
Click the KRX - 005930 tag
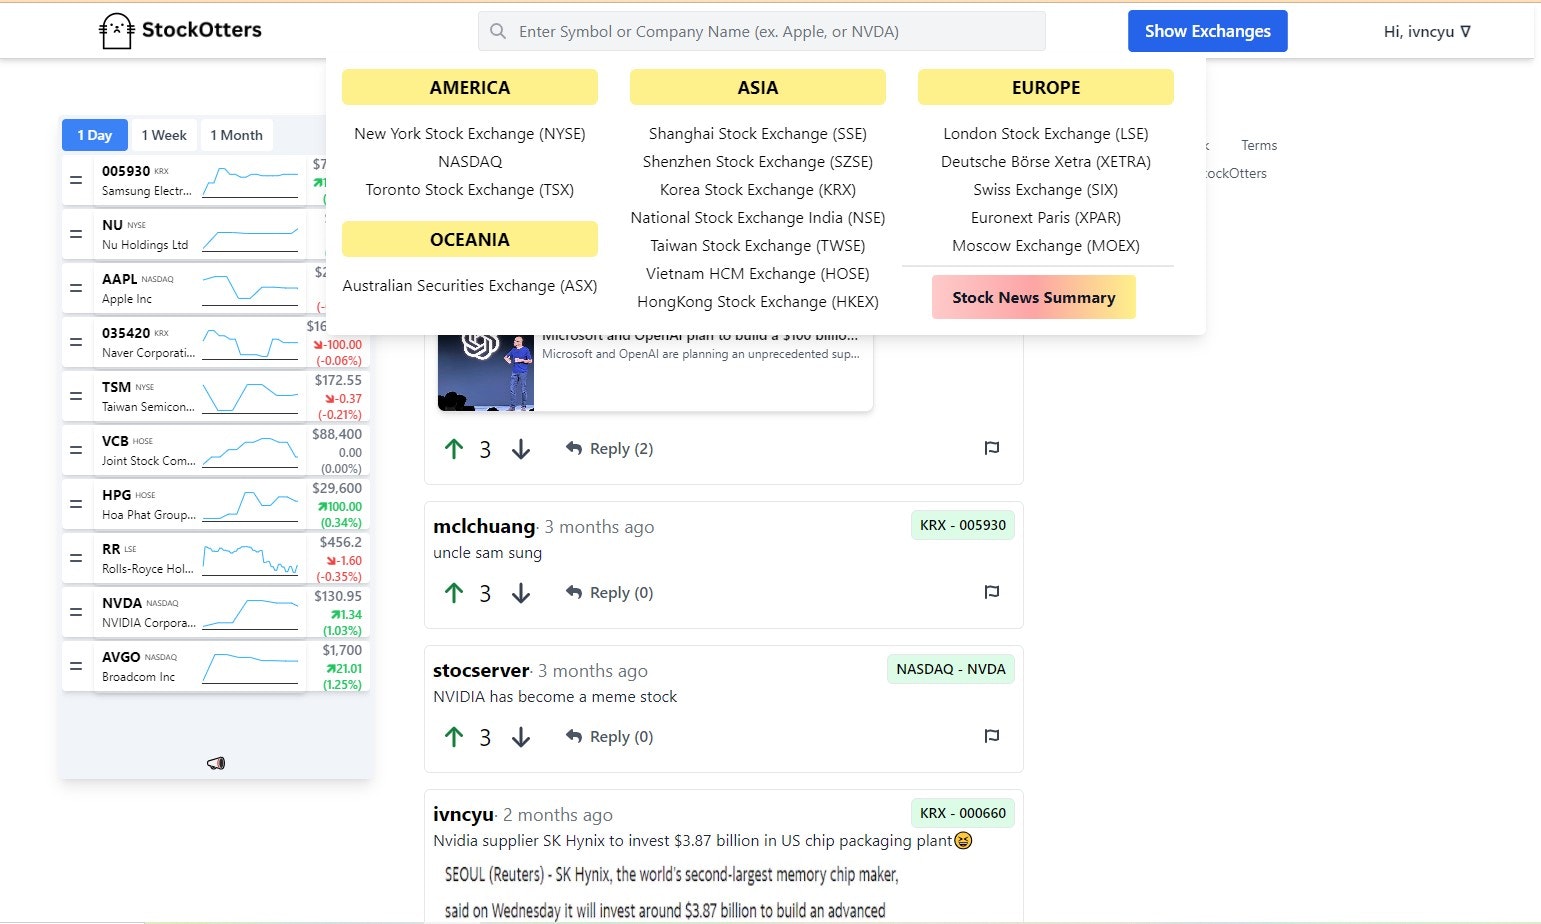point(963,525)
